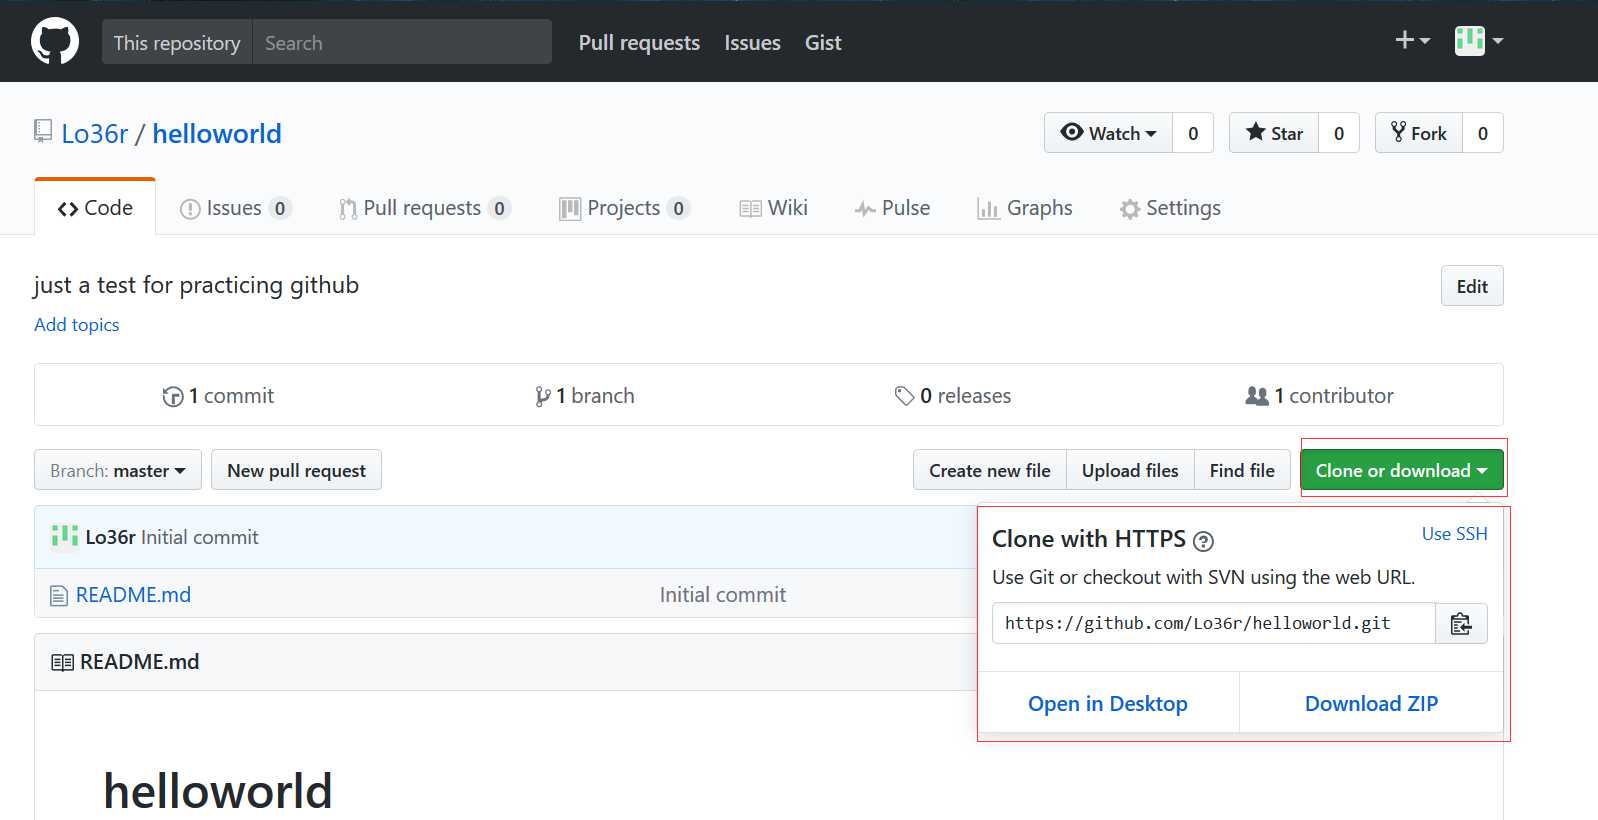Click the This repository search scope label

[177, 42]
